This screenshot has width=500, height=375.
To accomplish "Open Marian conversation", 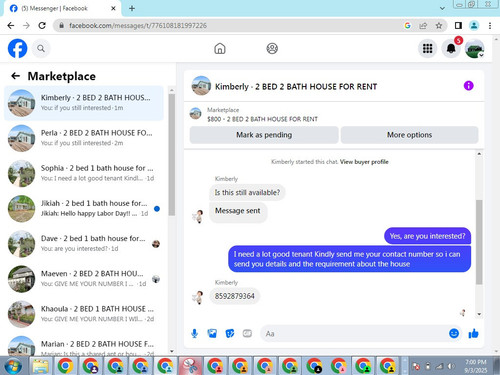I will 84,345.
